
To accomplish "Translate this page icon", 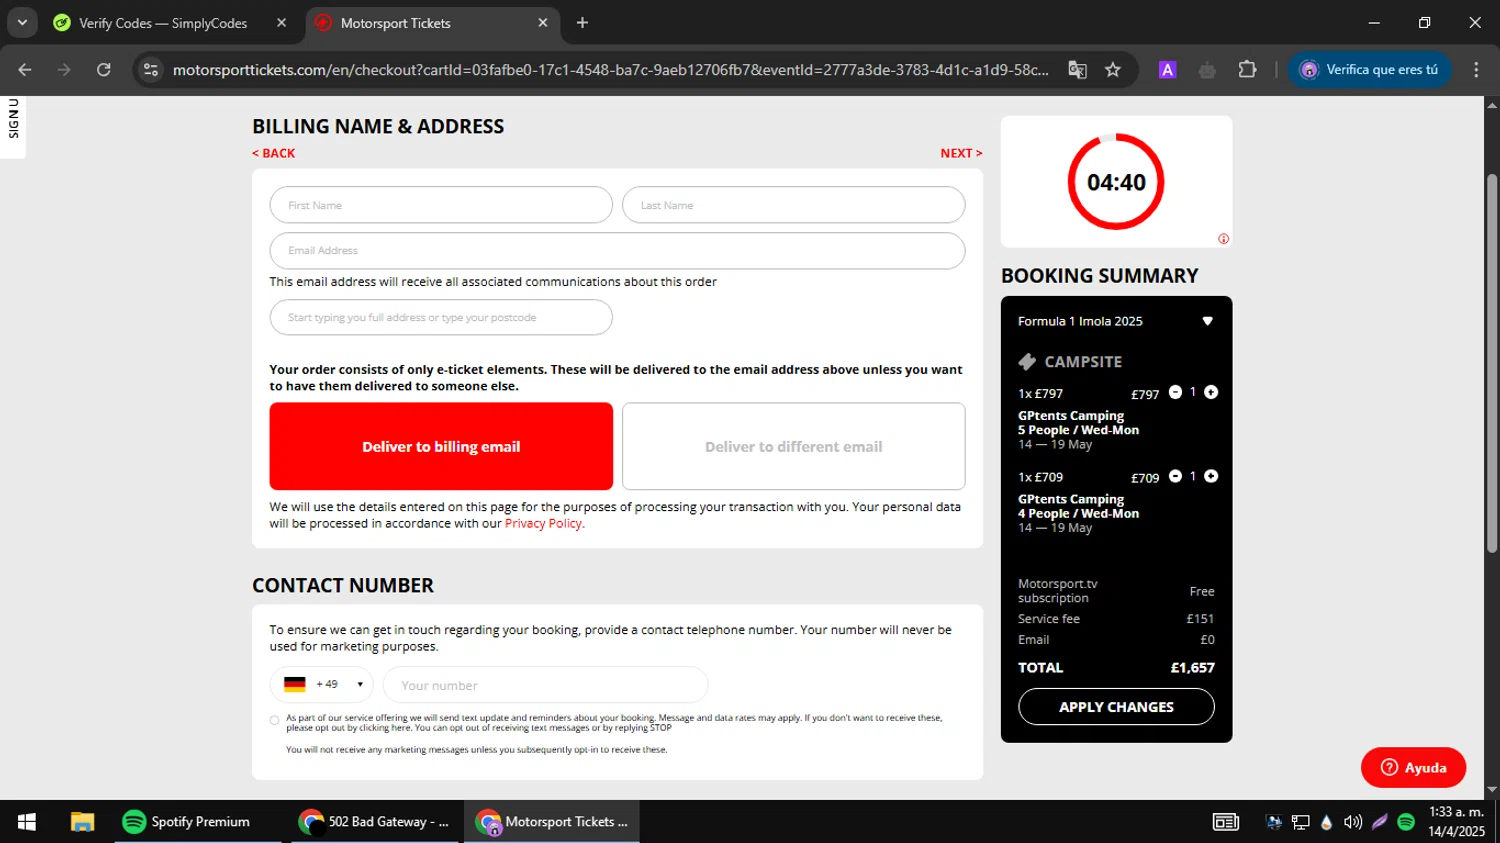I will [1077, 70].
